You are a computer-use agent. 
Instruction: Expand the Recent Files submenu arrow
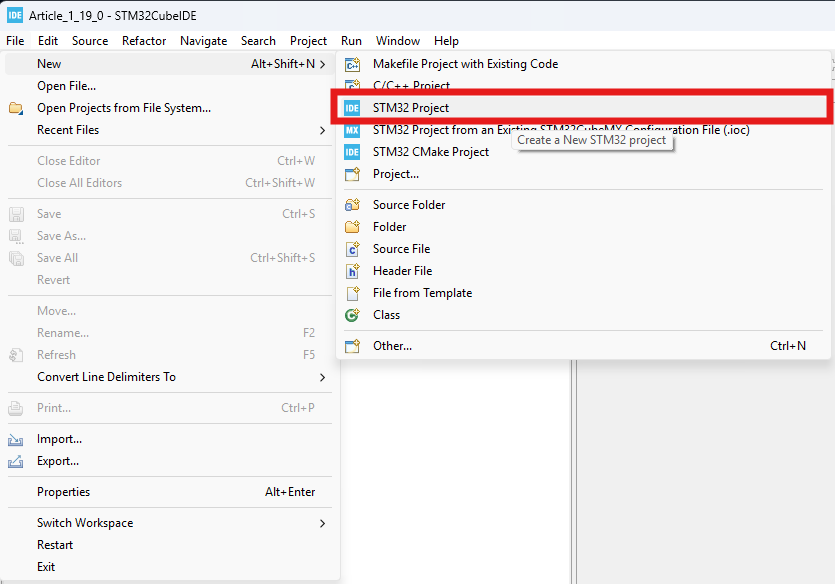(x=322, y=130)
